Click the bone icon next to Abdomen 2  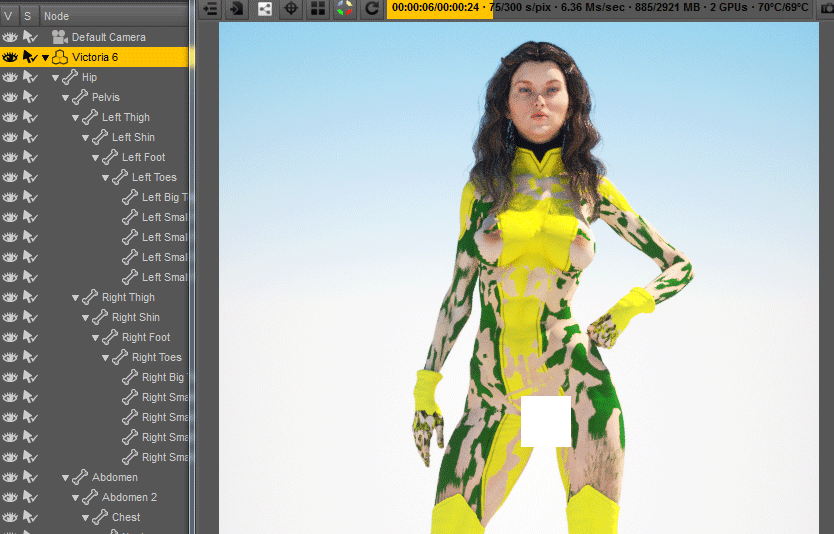[x=90, y=497]
